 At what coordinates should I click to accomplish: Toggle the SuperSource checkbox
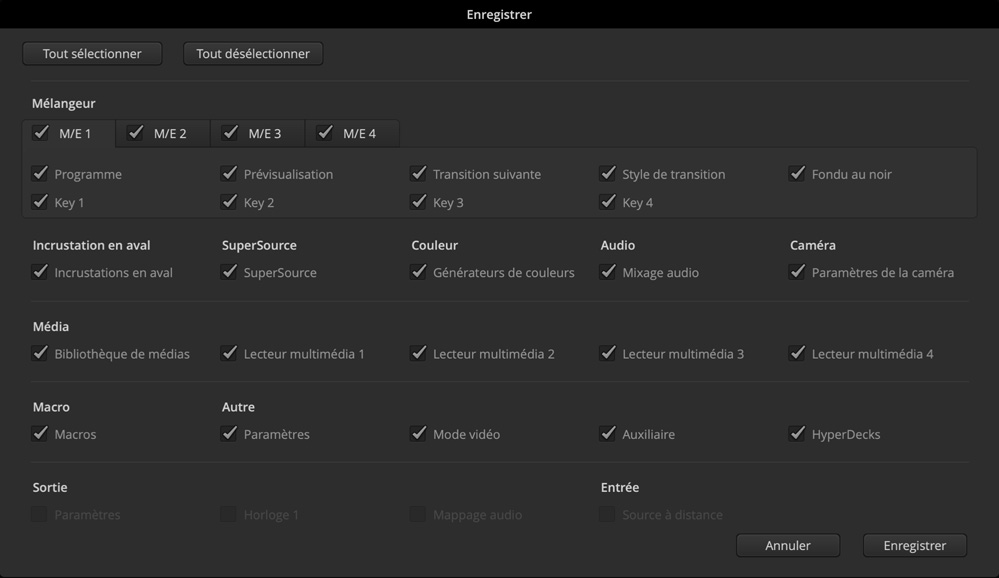tap(229, 272)
